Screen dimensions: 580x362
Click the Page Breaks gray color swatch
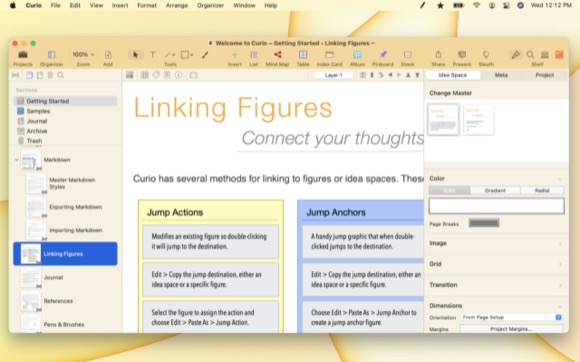point(484,223)
